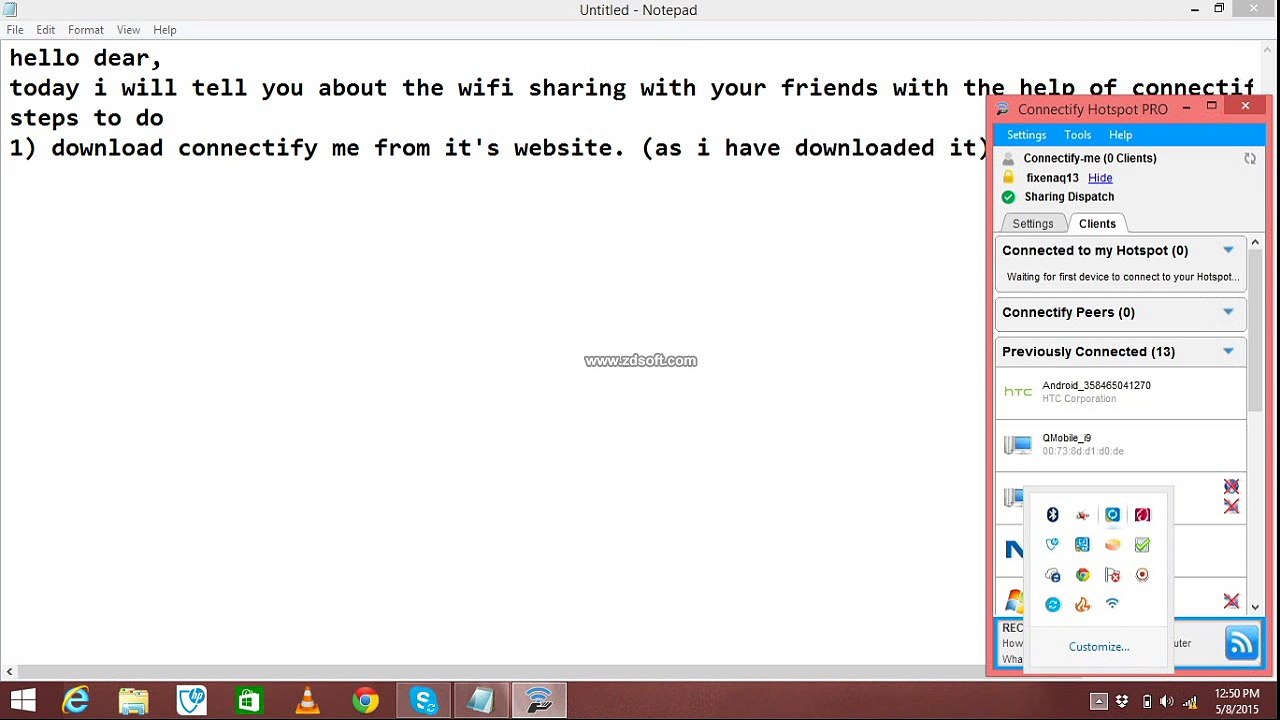
Task: Click the green checkmark tray icon
Action: point(1142,545)
